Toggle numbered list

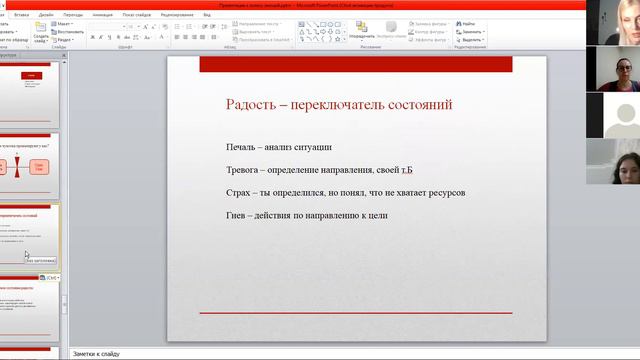[x=190, y=27]
